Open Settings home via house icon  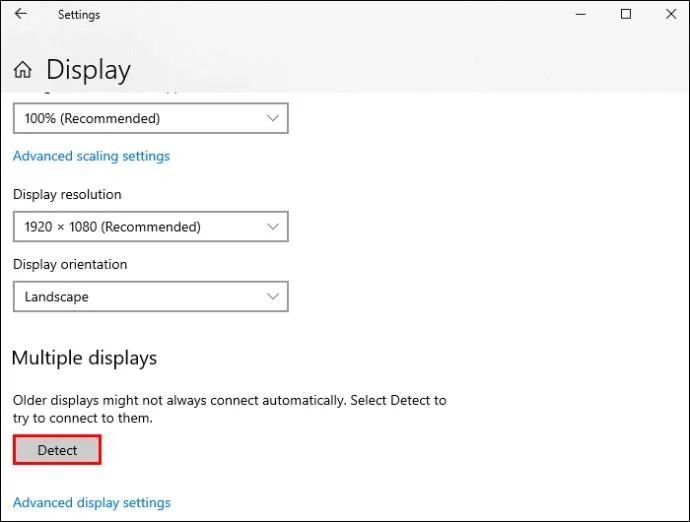pyautogui.click(x=22, y=70)
